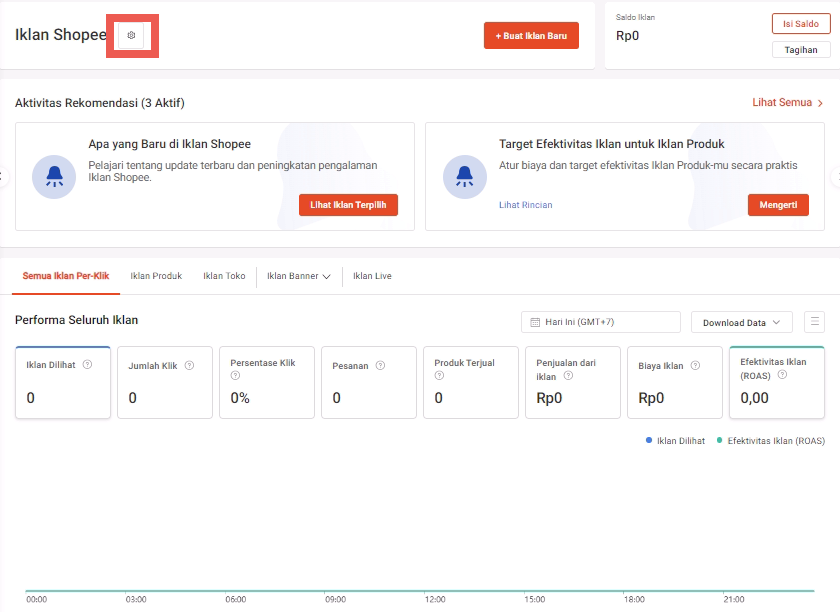This screenshot has height=612, width=840.
Task: Expand the Download Data dropdown
Action: (741, 323)
